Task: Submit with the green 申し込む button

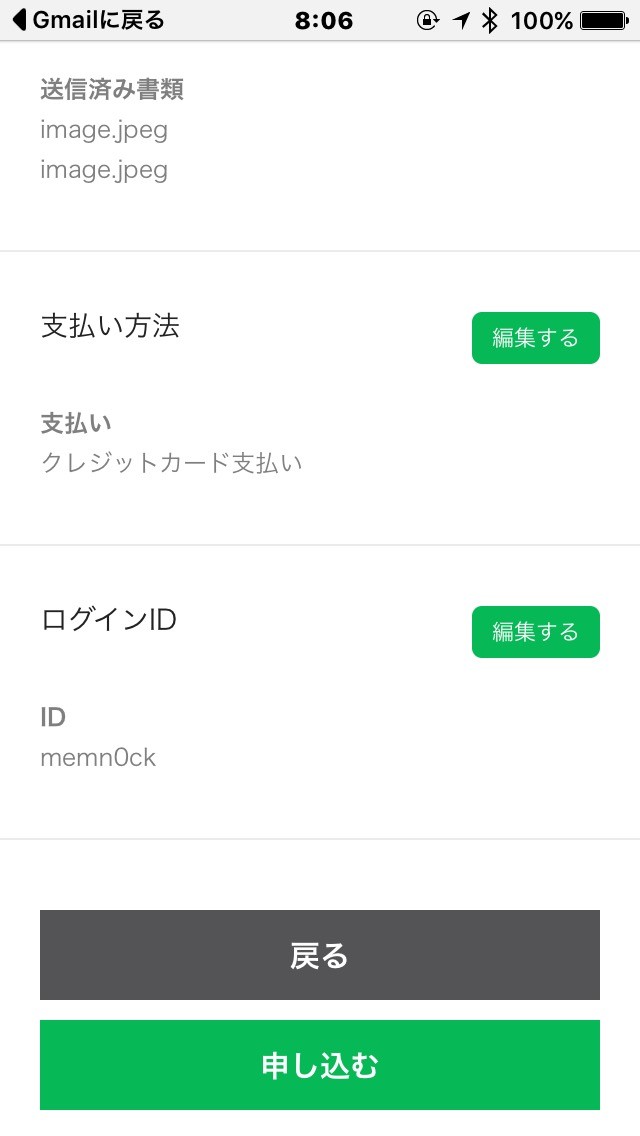Action: pyautogui.click(x=320, y=1065)
